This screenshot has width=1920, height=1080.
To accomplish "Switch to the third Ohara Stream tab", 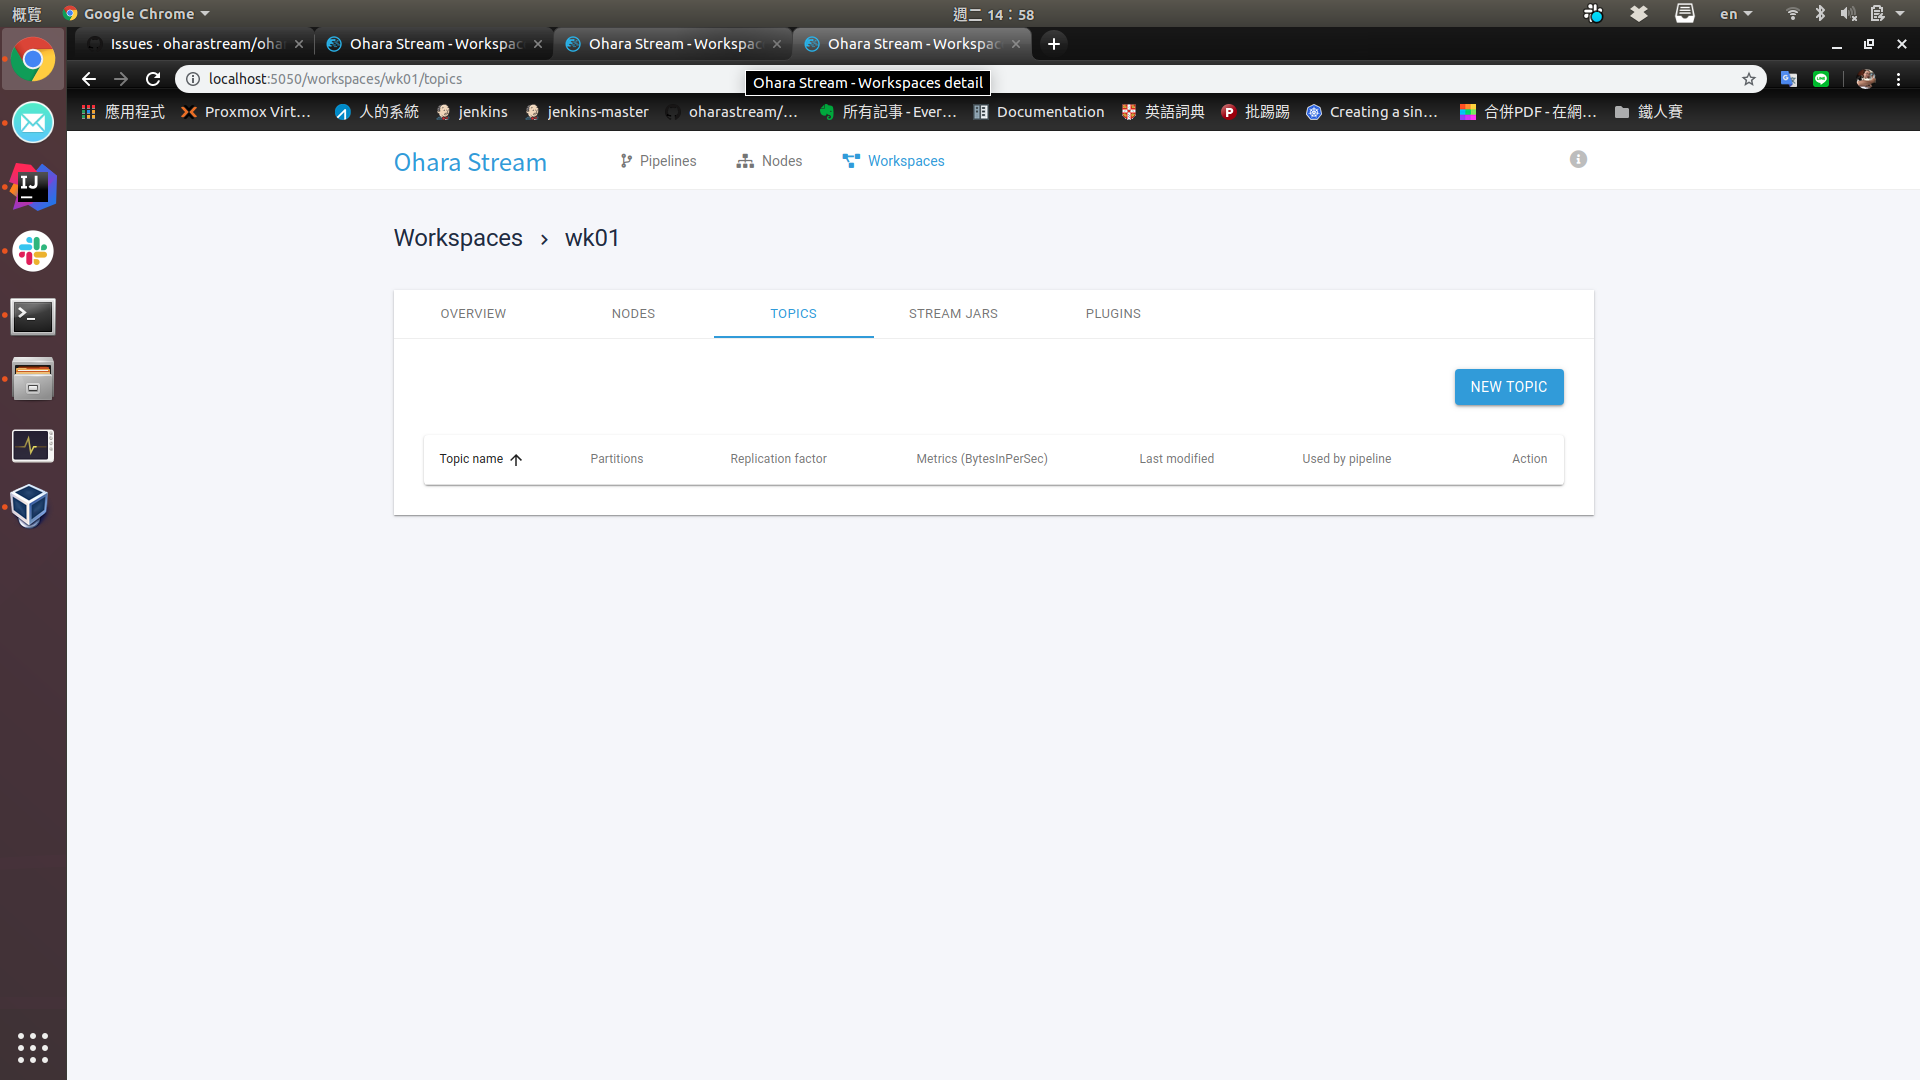I will click(912, 44).
